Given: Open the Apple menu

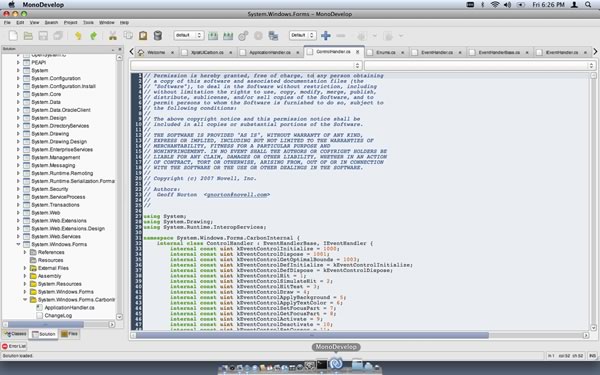Looking at the screenshot, I should coord(11,5).
